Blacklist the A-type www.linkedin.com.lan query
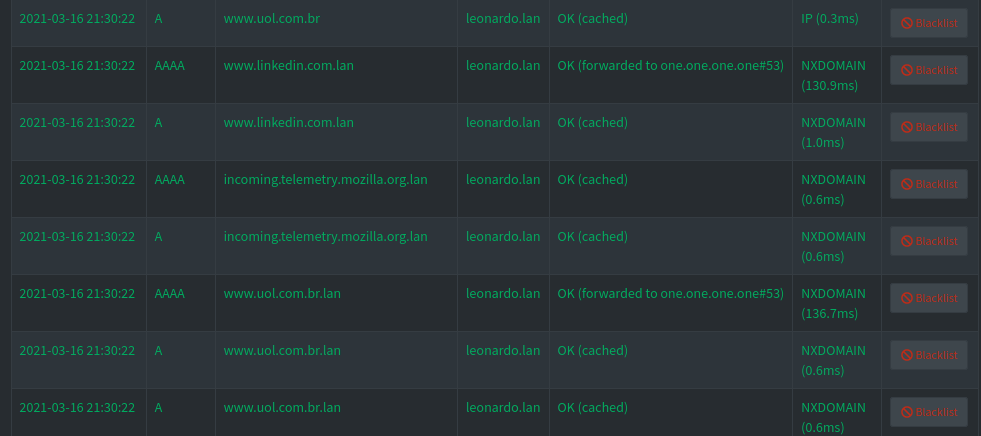The height and width of the screenshot is (436, 981). tap(928, 127)
